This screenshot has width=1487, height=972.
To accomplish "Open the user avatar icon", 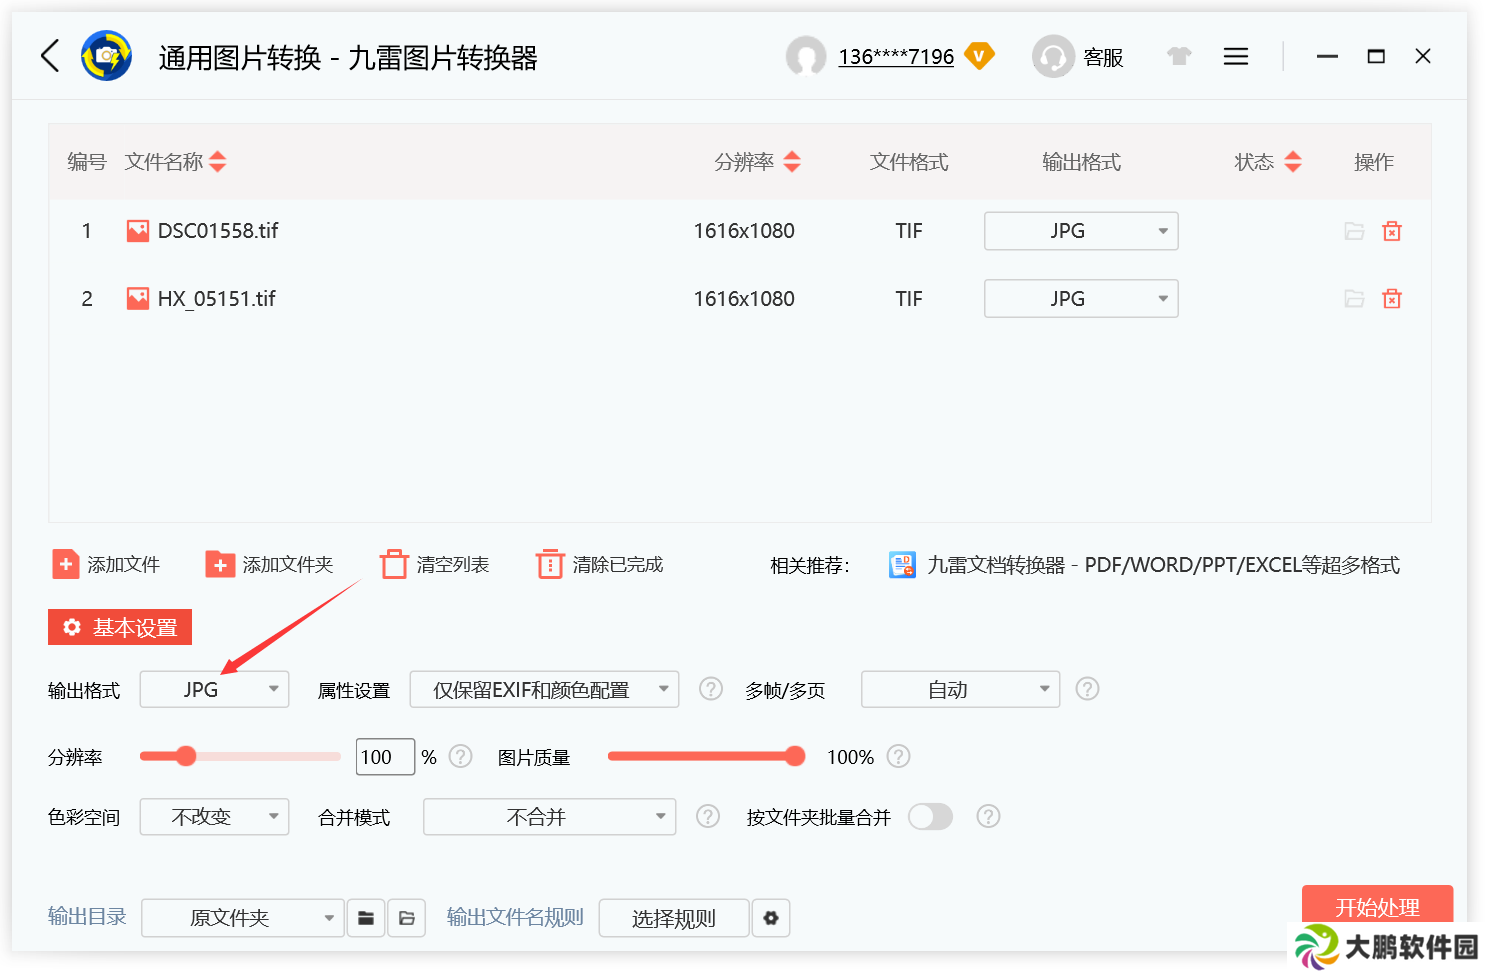I will coord(806,57).
